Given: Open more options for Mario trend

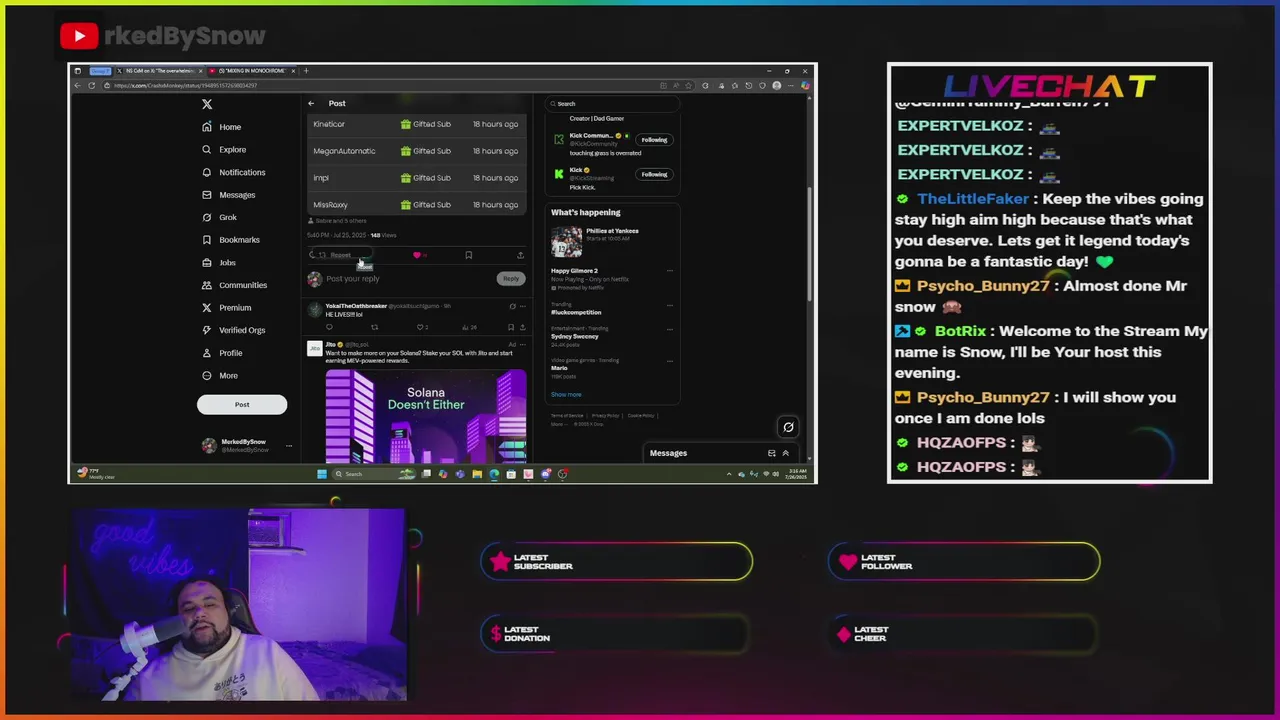Looking at the screenshot, I should coord(670,360).
